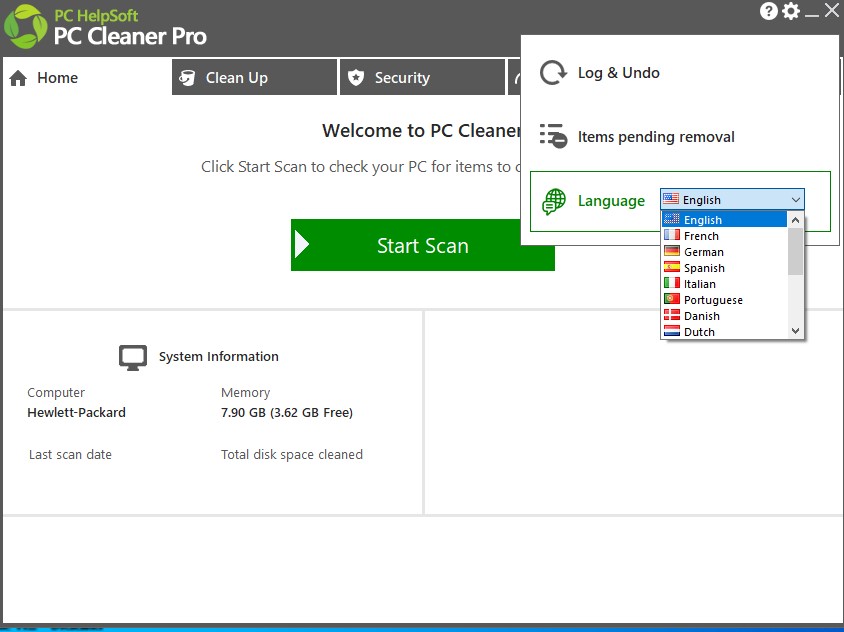The width and height of the screenshot is (844, 632).
Task: Choose French from the language list
Action: (x=724, y=236)
